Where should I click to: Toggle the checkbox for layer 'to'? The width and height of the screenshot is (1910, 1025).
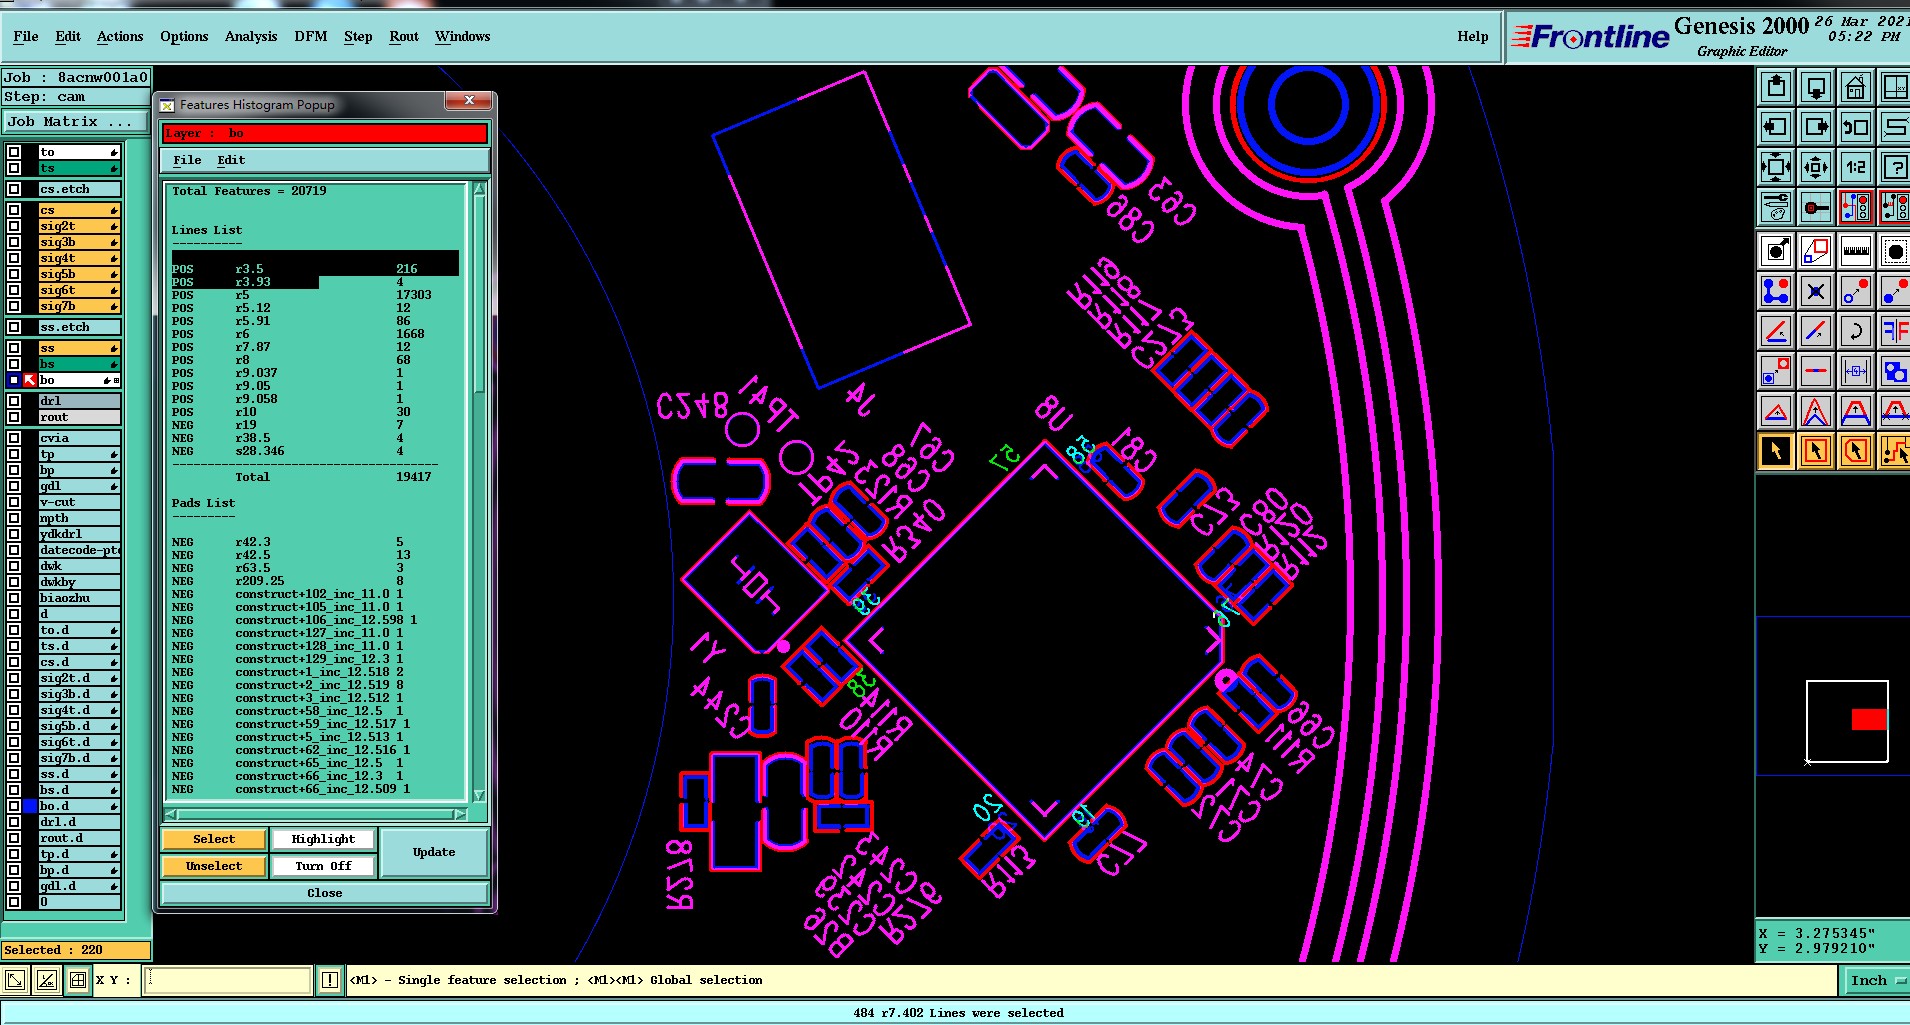point(14,152)
